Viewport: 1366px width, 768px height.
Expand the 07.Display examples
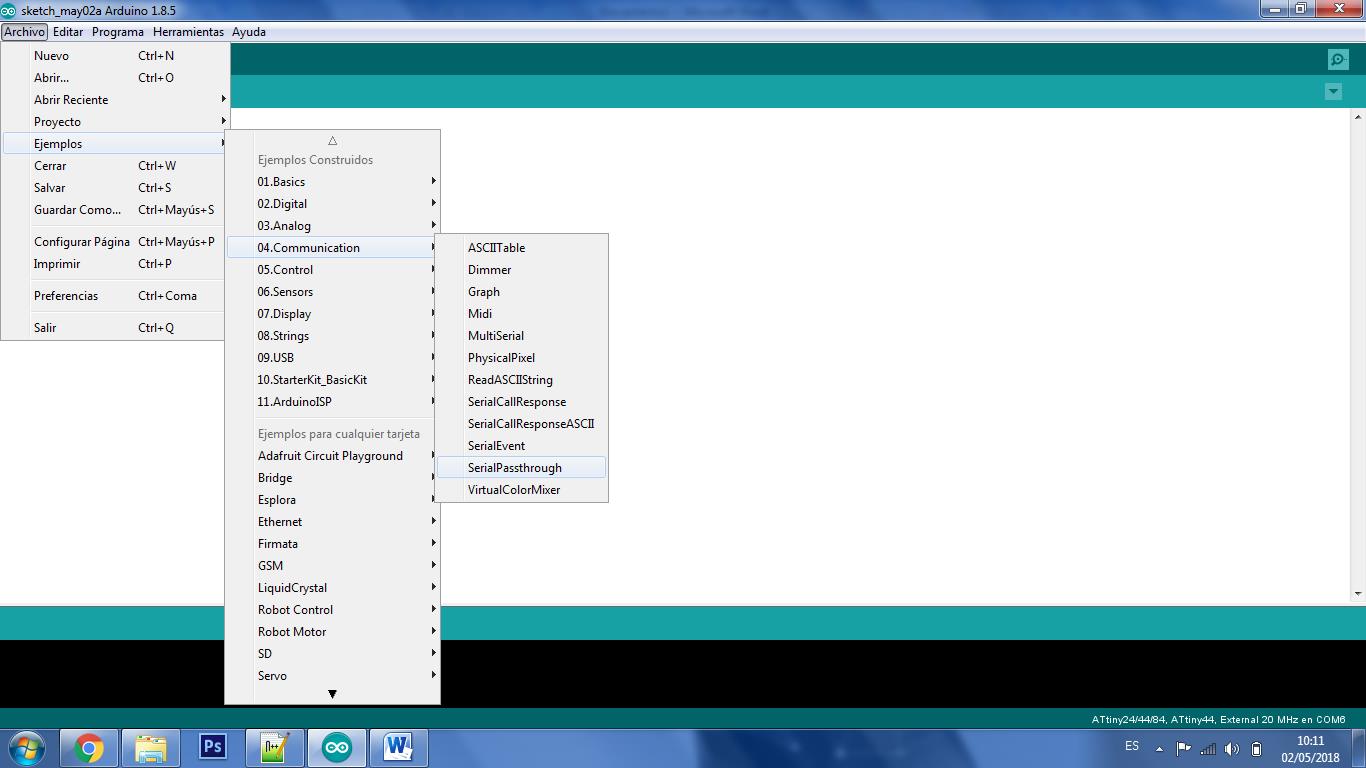pos(332,314)
